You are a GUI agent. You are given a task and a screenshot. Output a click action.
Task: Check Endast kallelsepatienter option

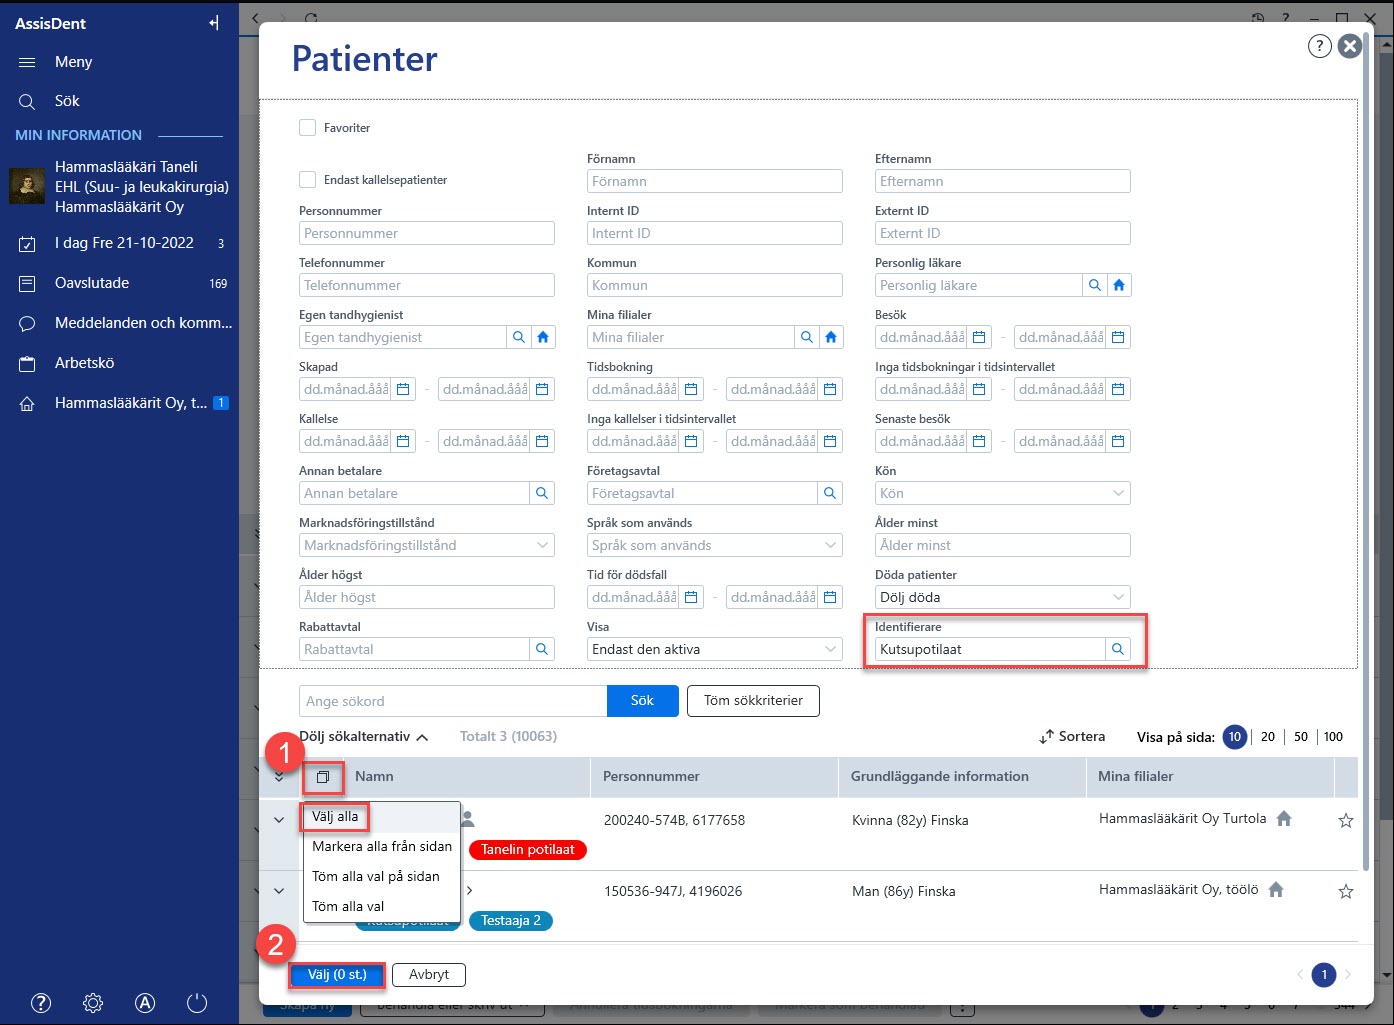(308, 180)
